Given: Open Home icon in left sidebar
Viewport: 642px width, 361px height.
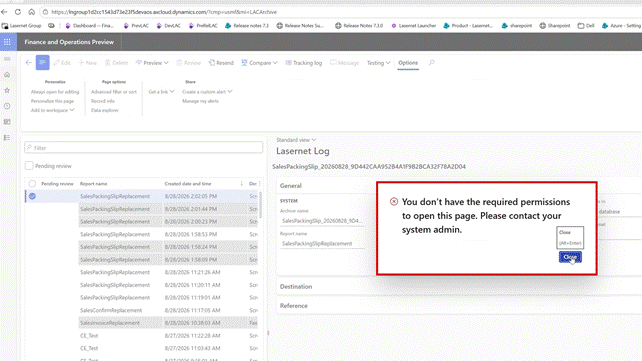Looking at the screenshot, I should point(7,74).
